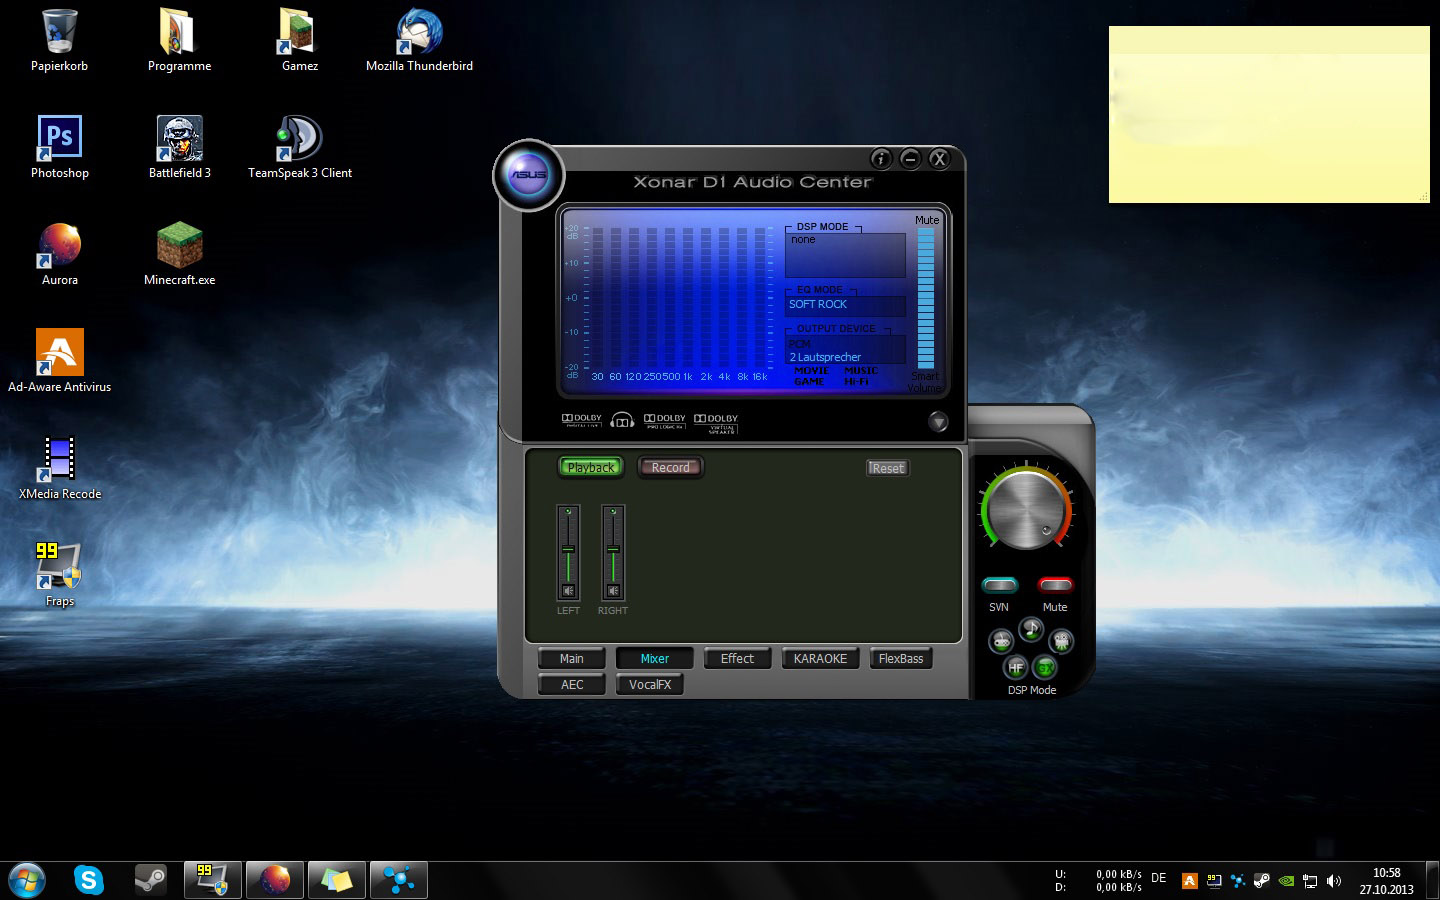Screen dimensions: 1440x900
Task: Open Sticky Notes in taskbar
Action: tap(336, 880)
